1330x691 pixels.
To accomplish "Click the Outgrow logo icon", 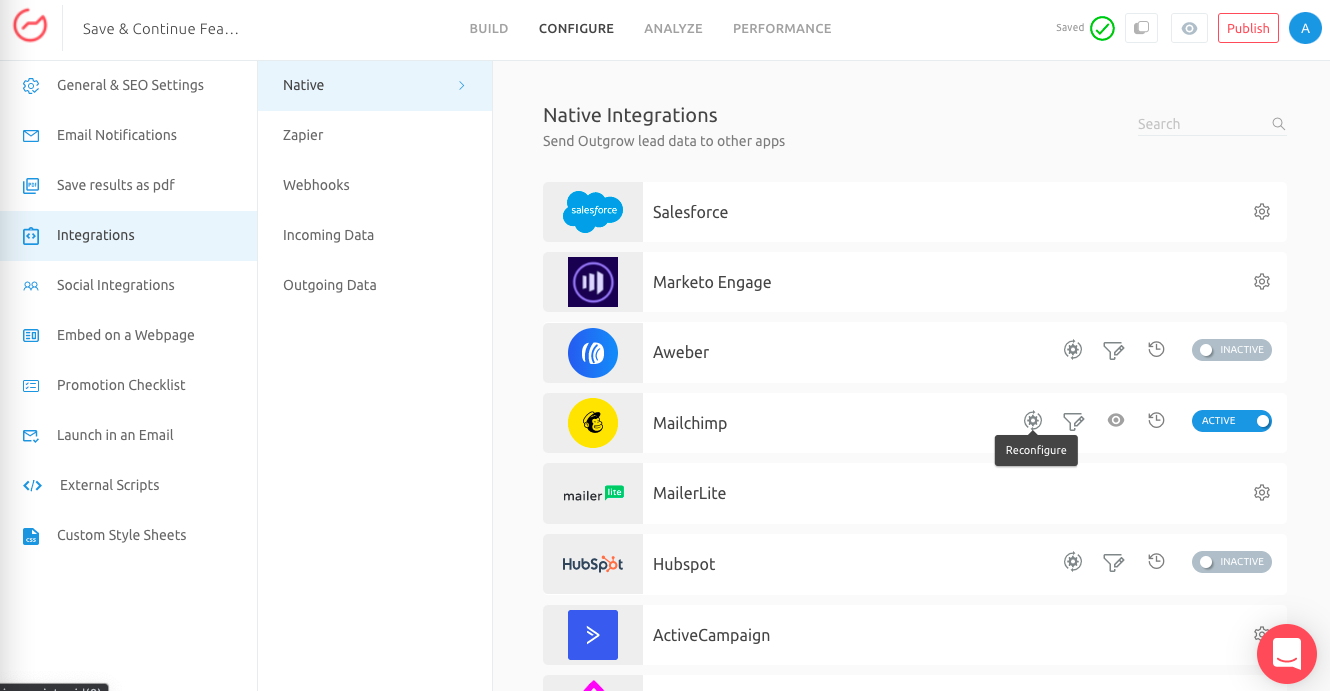I will coord(30,26).
